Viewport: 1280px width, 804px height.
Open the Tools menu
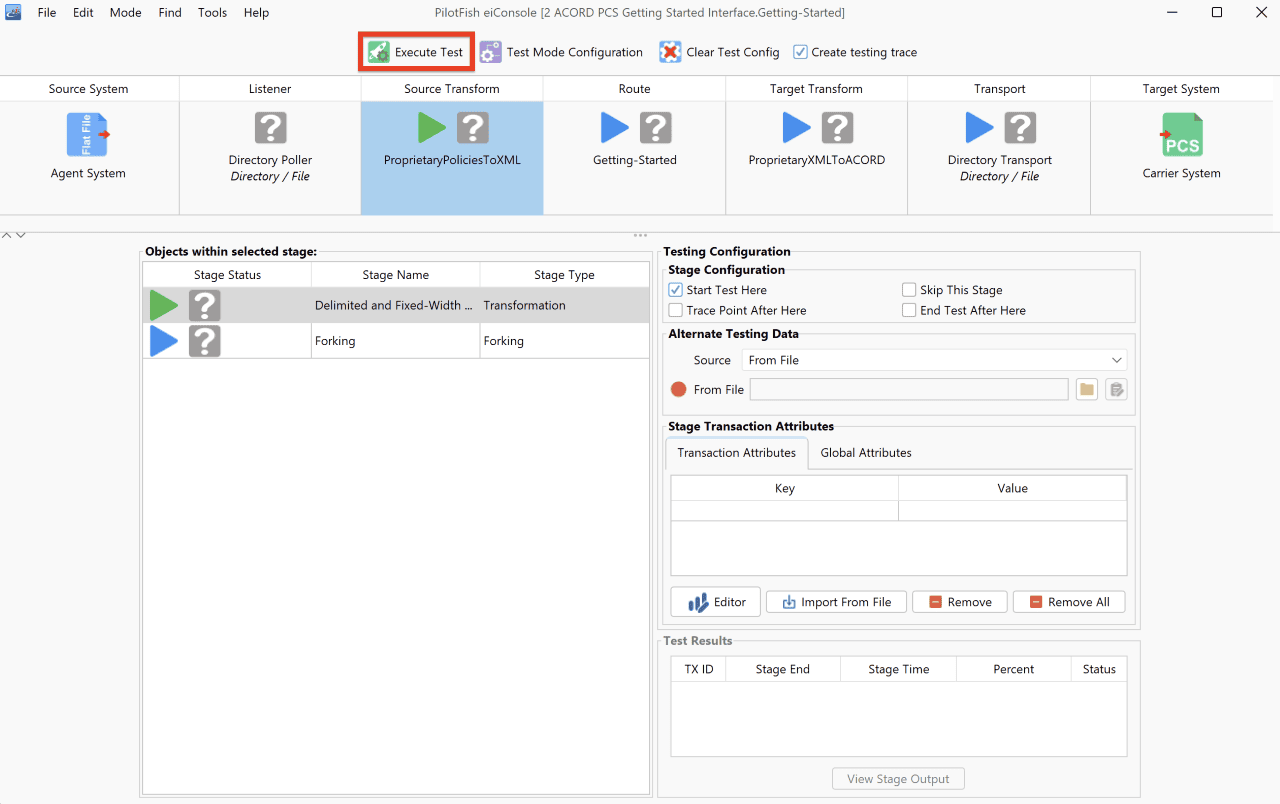click(x=212, y=13)
